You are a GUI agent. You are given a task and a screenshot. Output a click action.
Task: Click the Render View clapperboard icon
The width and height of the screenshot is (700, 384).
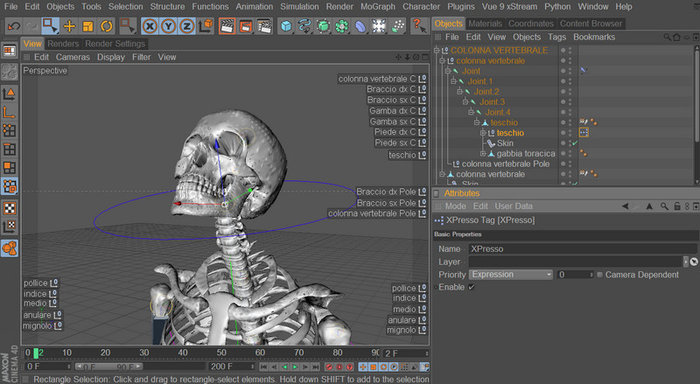point(227,26)
